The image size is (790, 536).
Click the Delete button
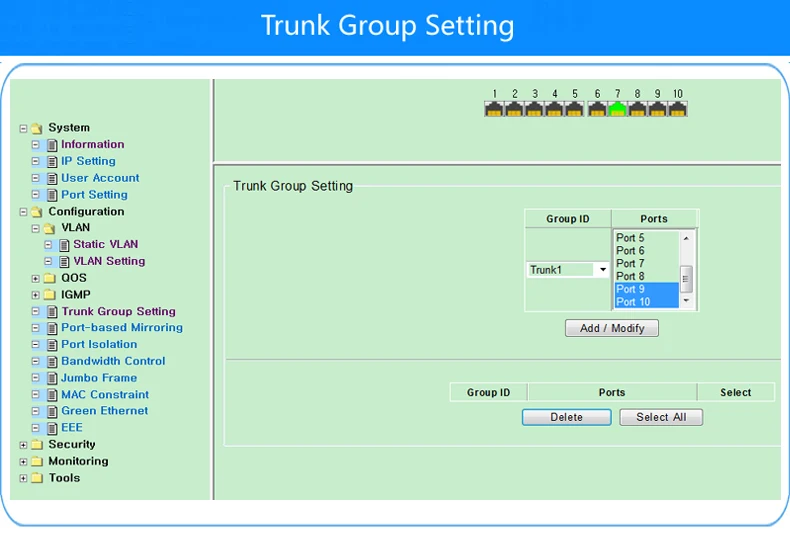(566, 417)
